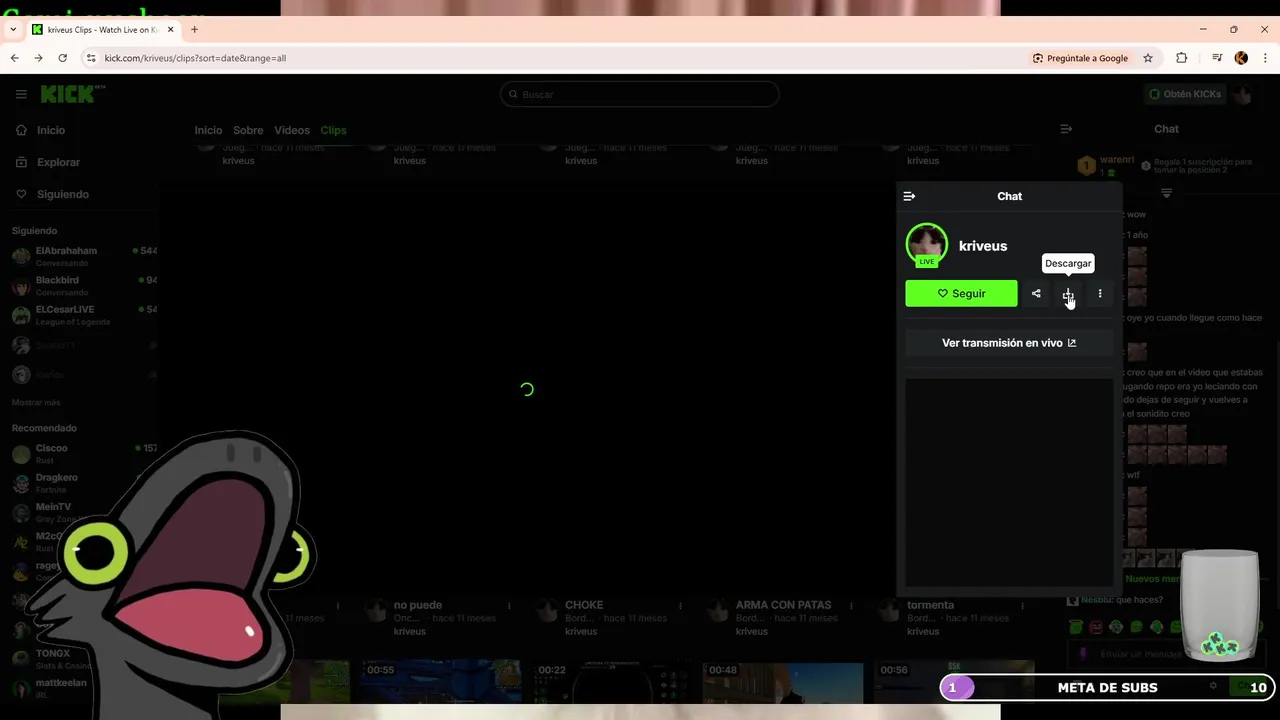
Task: Open the tab search dropdown arrow
Action: [13, 29]
